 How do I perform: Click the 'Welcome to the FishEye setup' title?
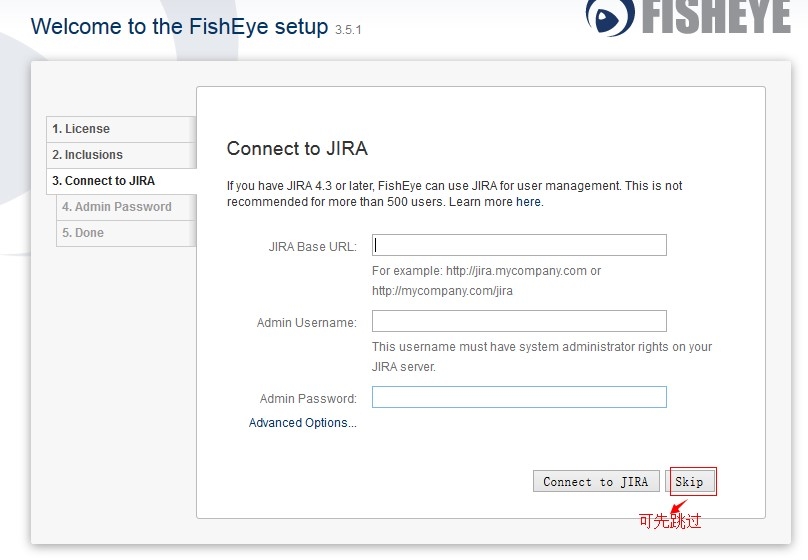179,26
